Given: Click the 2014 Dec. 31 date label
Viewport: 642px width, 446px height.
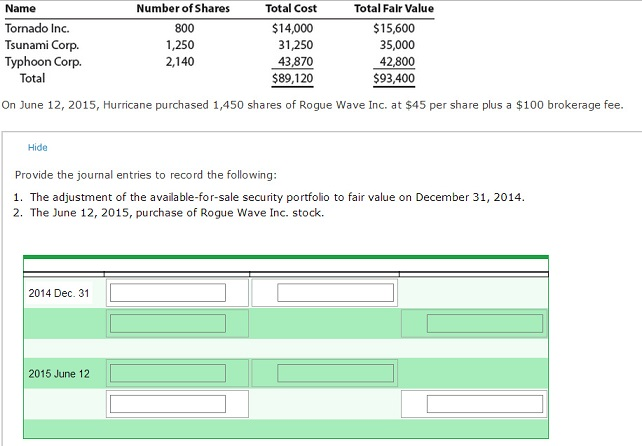Looking at the screenshot, I should pos(59,293).
